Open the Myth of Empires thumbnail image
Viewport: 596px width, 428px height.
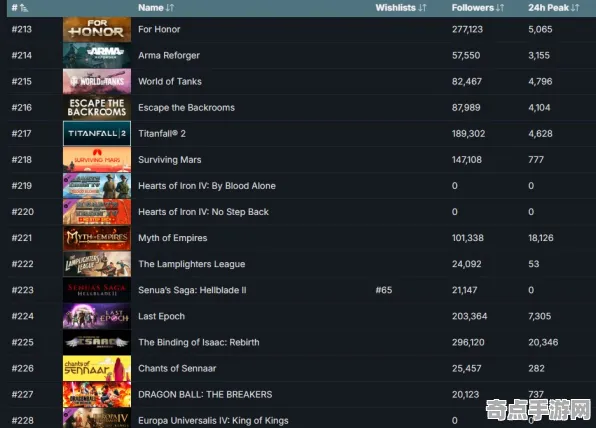(x=97, y=238)
